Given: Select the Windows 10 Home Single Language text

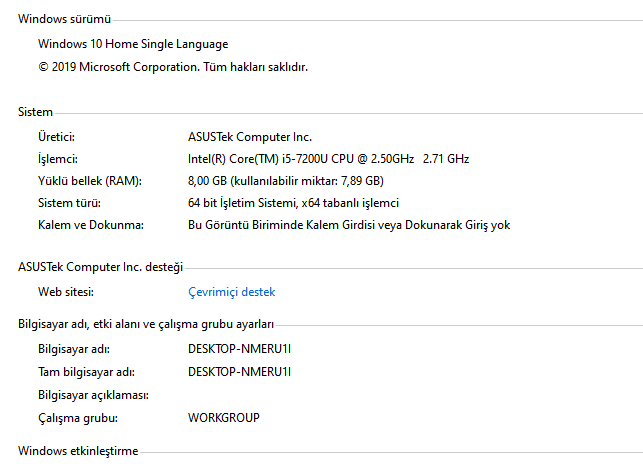Looking at the screenshot, I should pos(133,44).
